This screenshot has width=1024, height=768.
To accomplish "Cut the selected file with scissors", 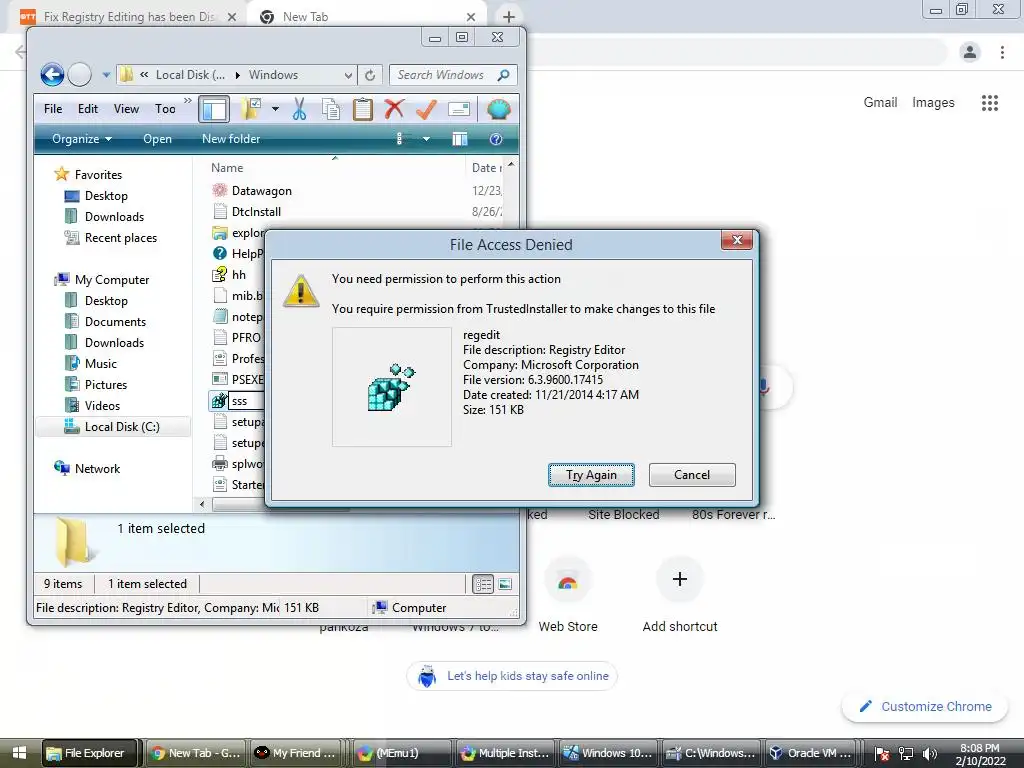I will (x=299, y=109).
